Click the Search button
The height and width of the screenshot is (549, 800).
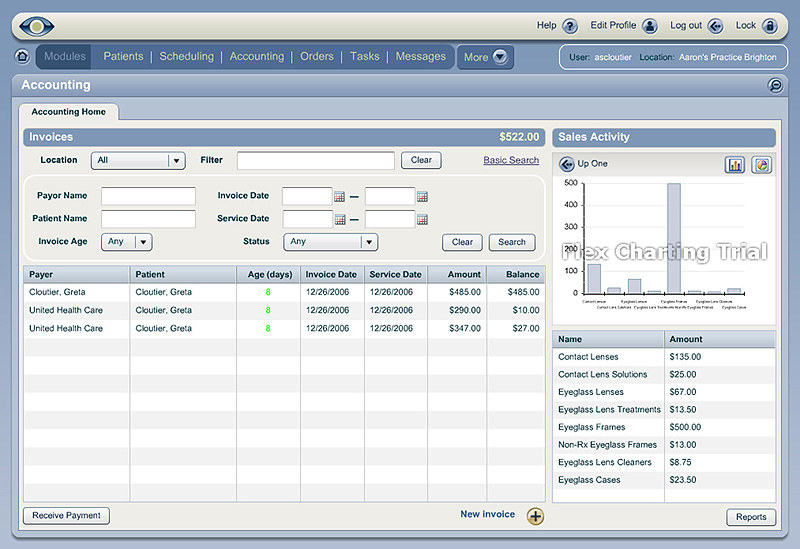tap(512, 242)
